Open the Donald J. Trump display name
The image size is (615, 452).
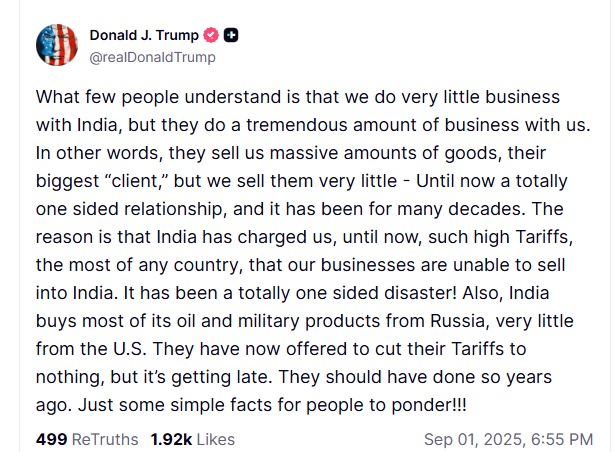tap(144, 36)
